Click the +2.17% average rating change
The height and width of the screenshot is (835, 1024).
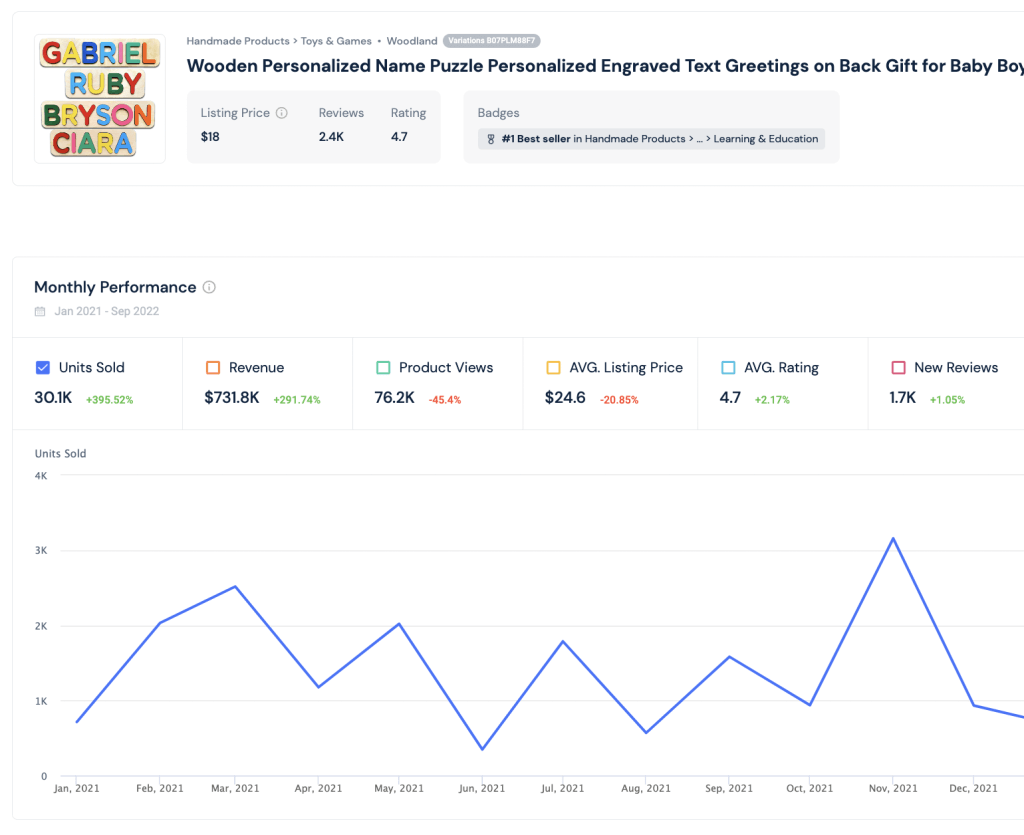772,400
